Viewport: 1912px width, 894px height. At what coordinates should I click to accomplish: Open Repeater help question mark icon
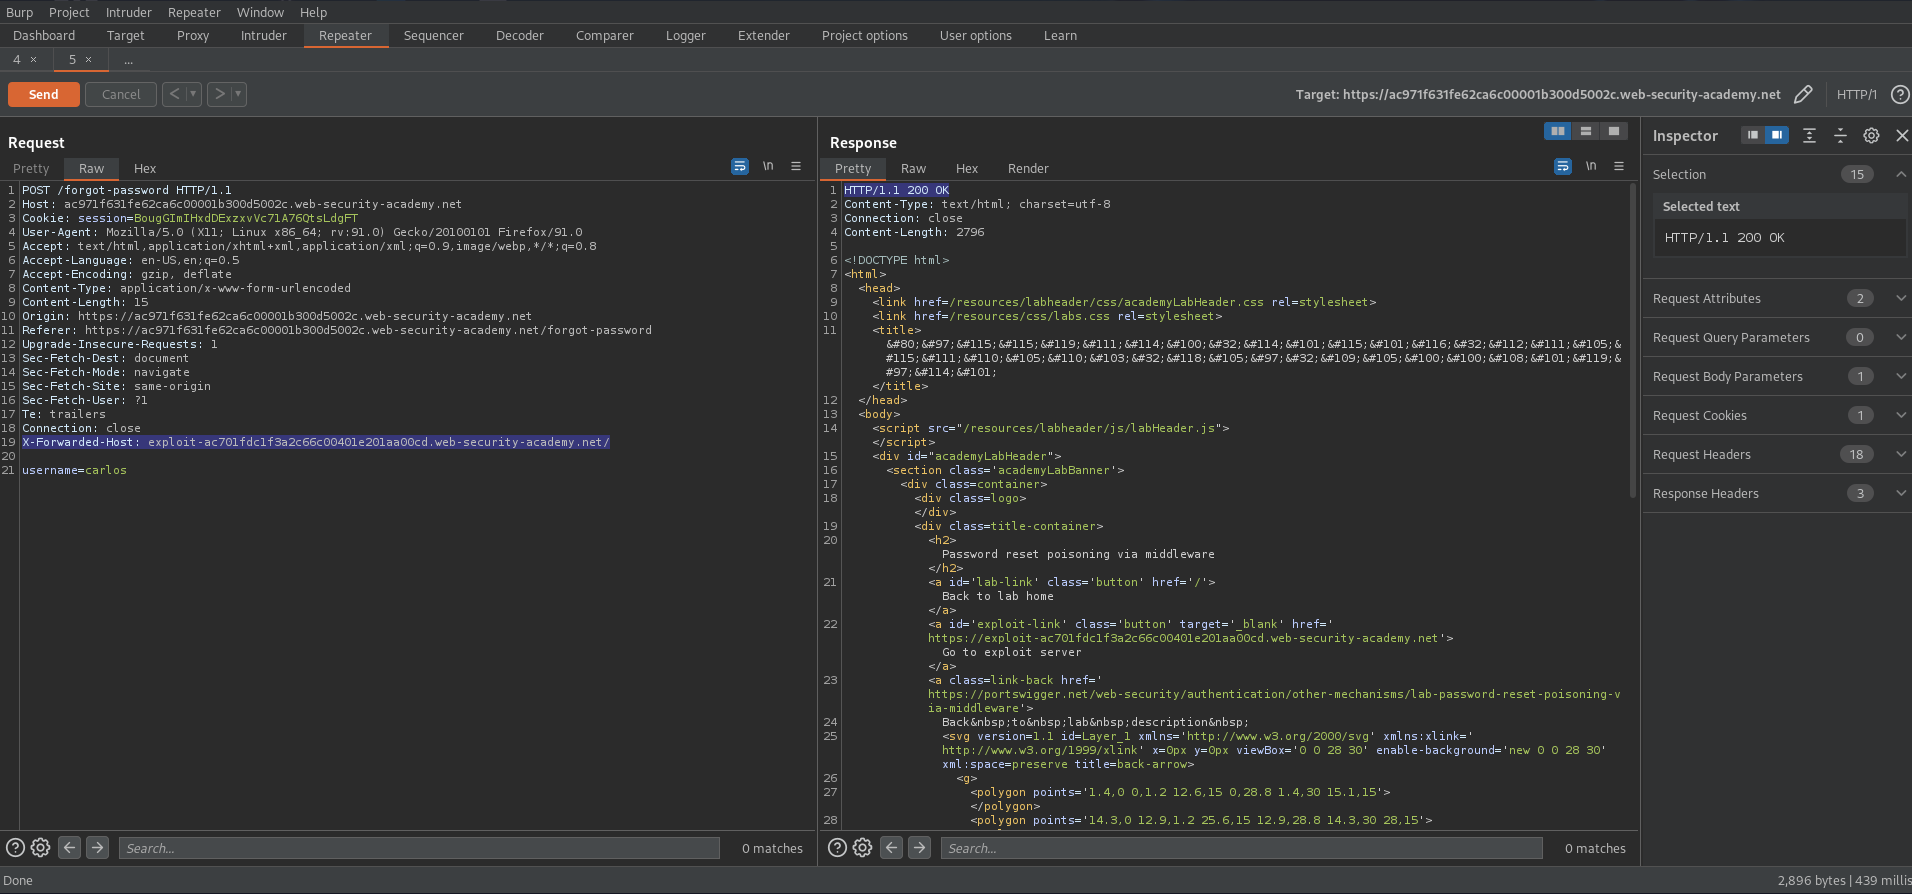1900,94
